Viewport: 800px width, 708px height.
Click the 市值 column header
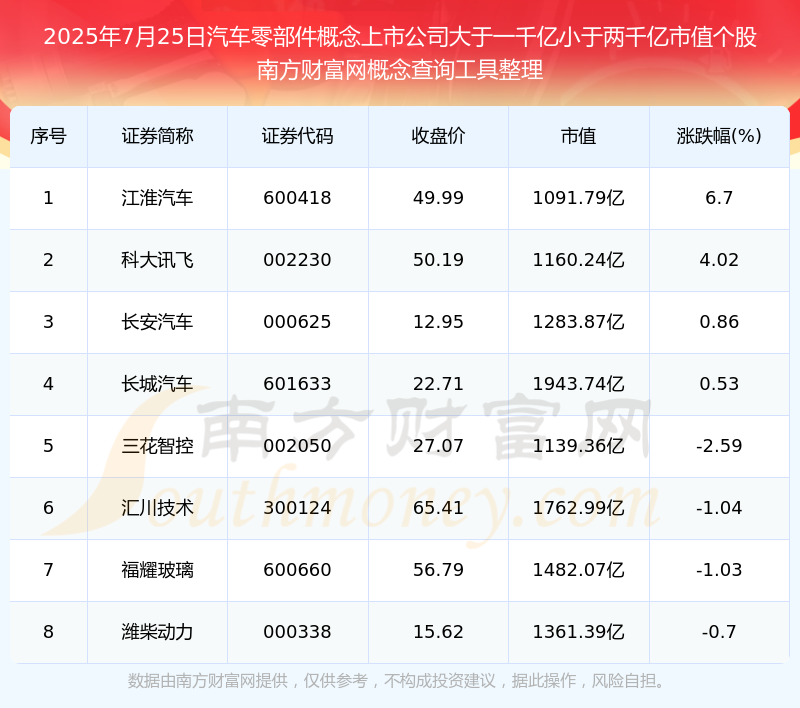point(579,136)
